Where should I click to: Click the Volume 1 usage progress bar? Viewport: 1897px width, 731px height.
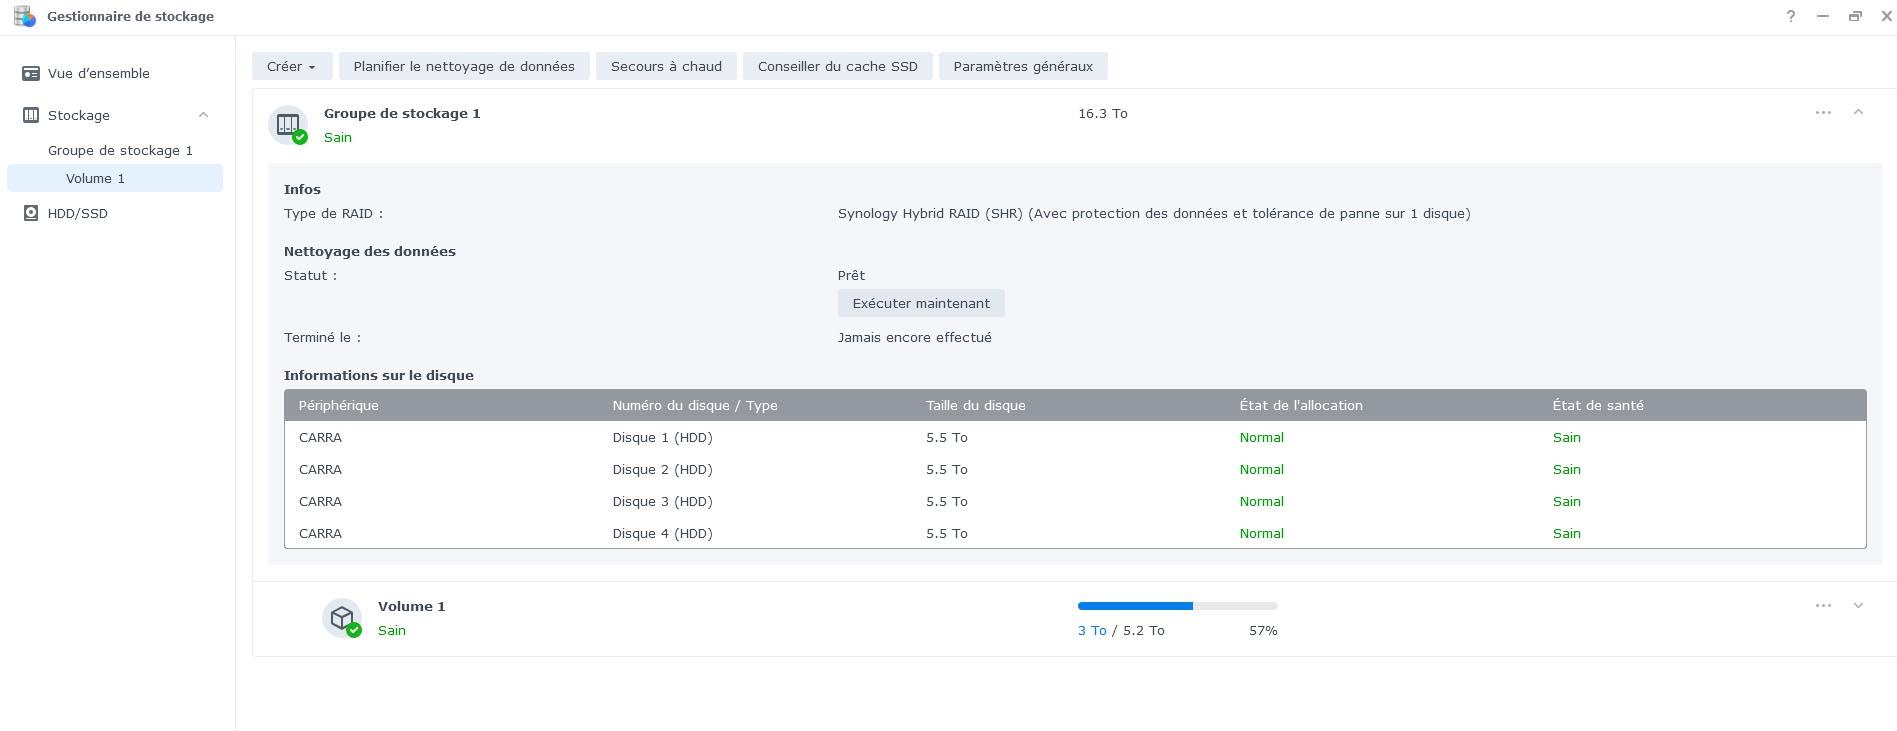[x=1177, y=606]
